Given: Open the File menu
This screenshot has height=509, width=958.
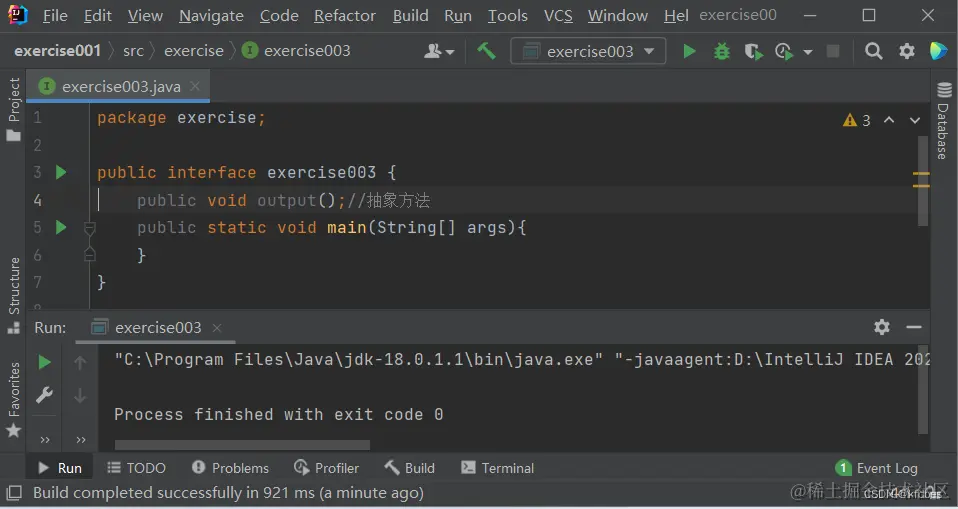Looking at the screenshot, I should (55, 15).
